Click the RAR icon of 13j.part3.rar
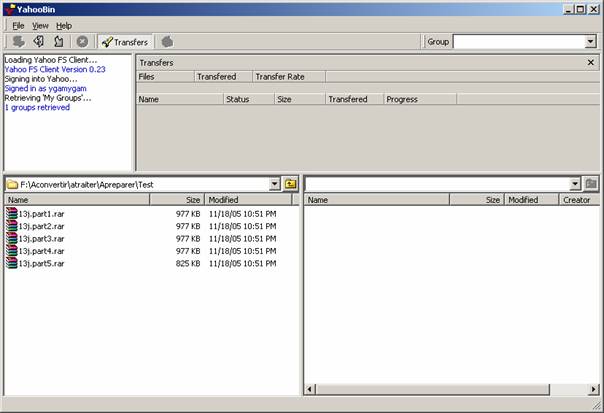The height and width of the screenshot is (413, 604). (x=12, y=238)
